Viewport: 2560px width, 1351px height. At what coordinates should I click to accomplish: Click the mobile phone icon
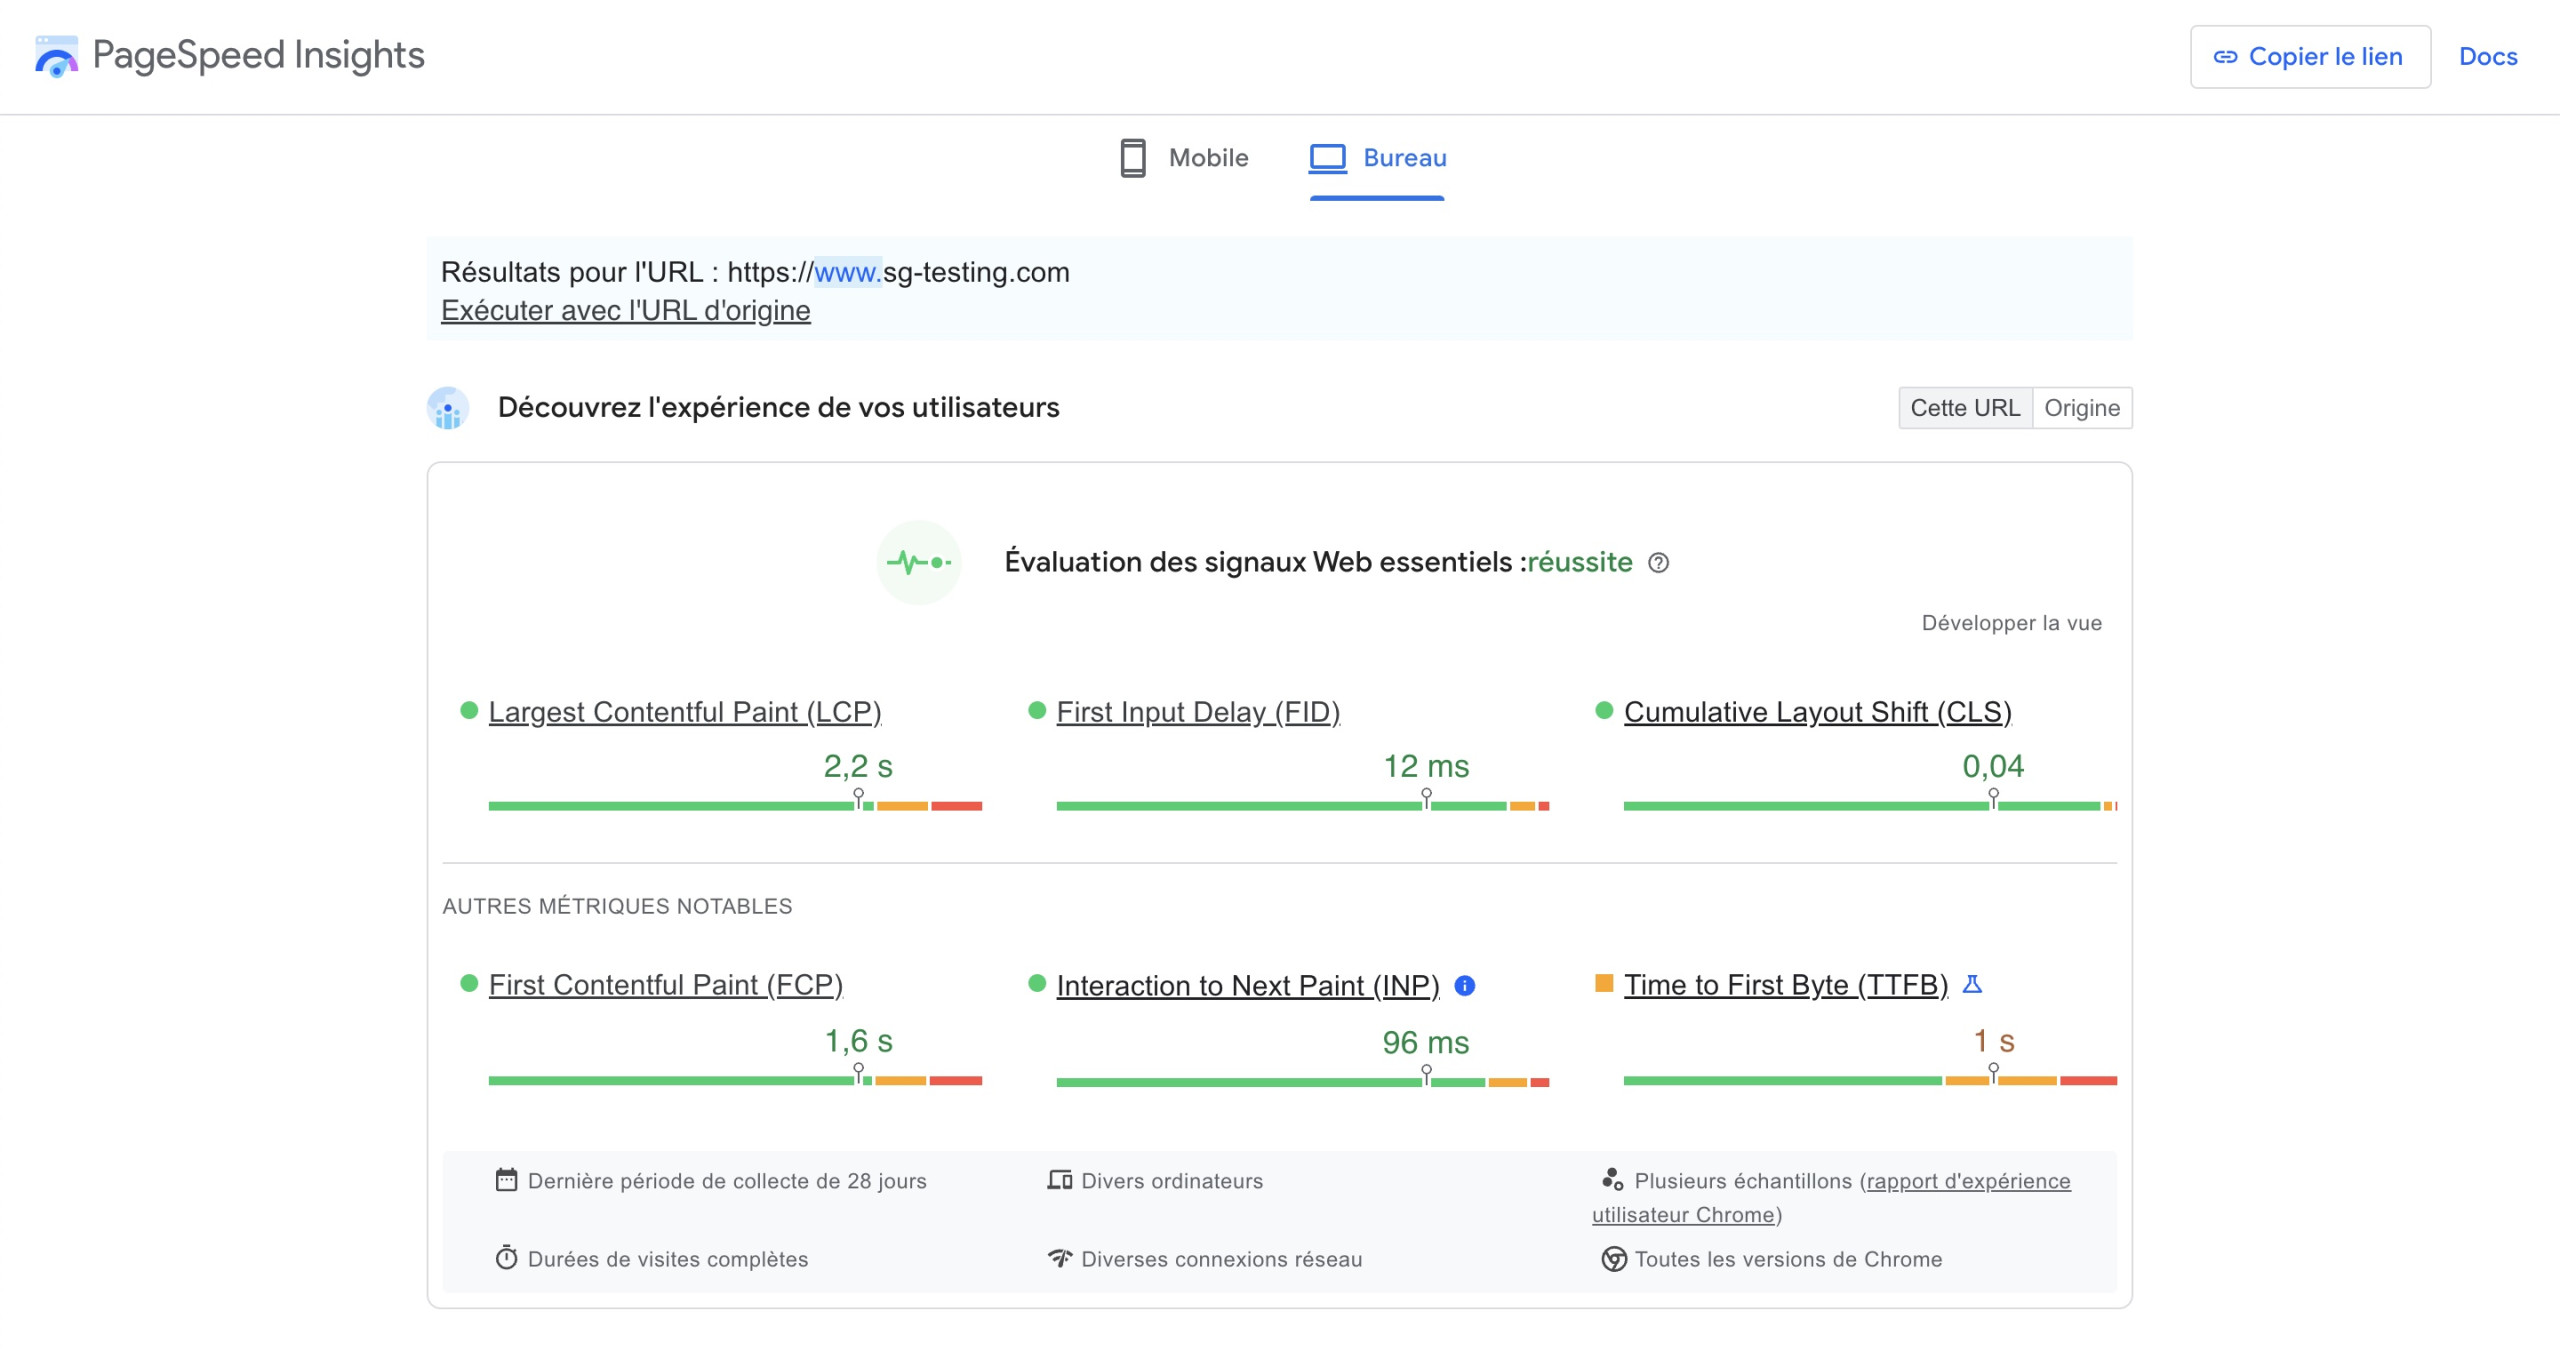pos(1132,158)
